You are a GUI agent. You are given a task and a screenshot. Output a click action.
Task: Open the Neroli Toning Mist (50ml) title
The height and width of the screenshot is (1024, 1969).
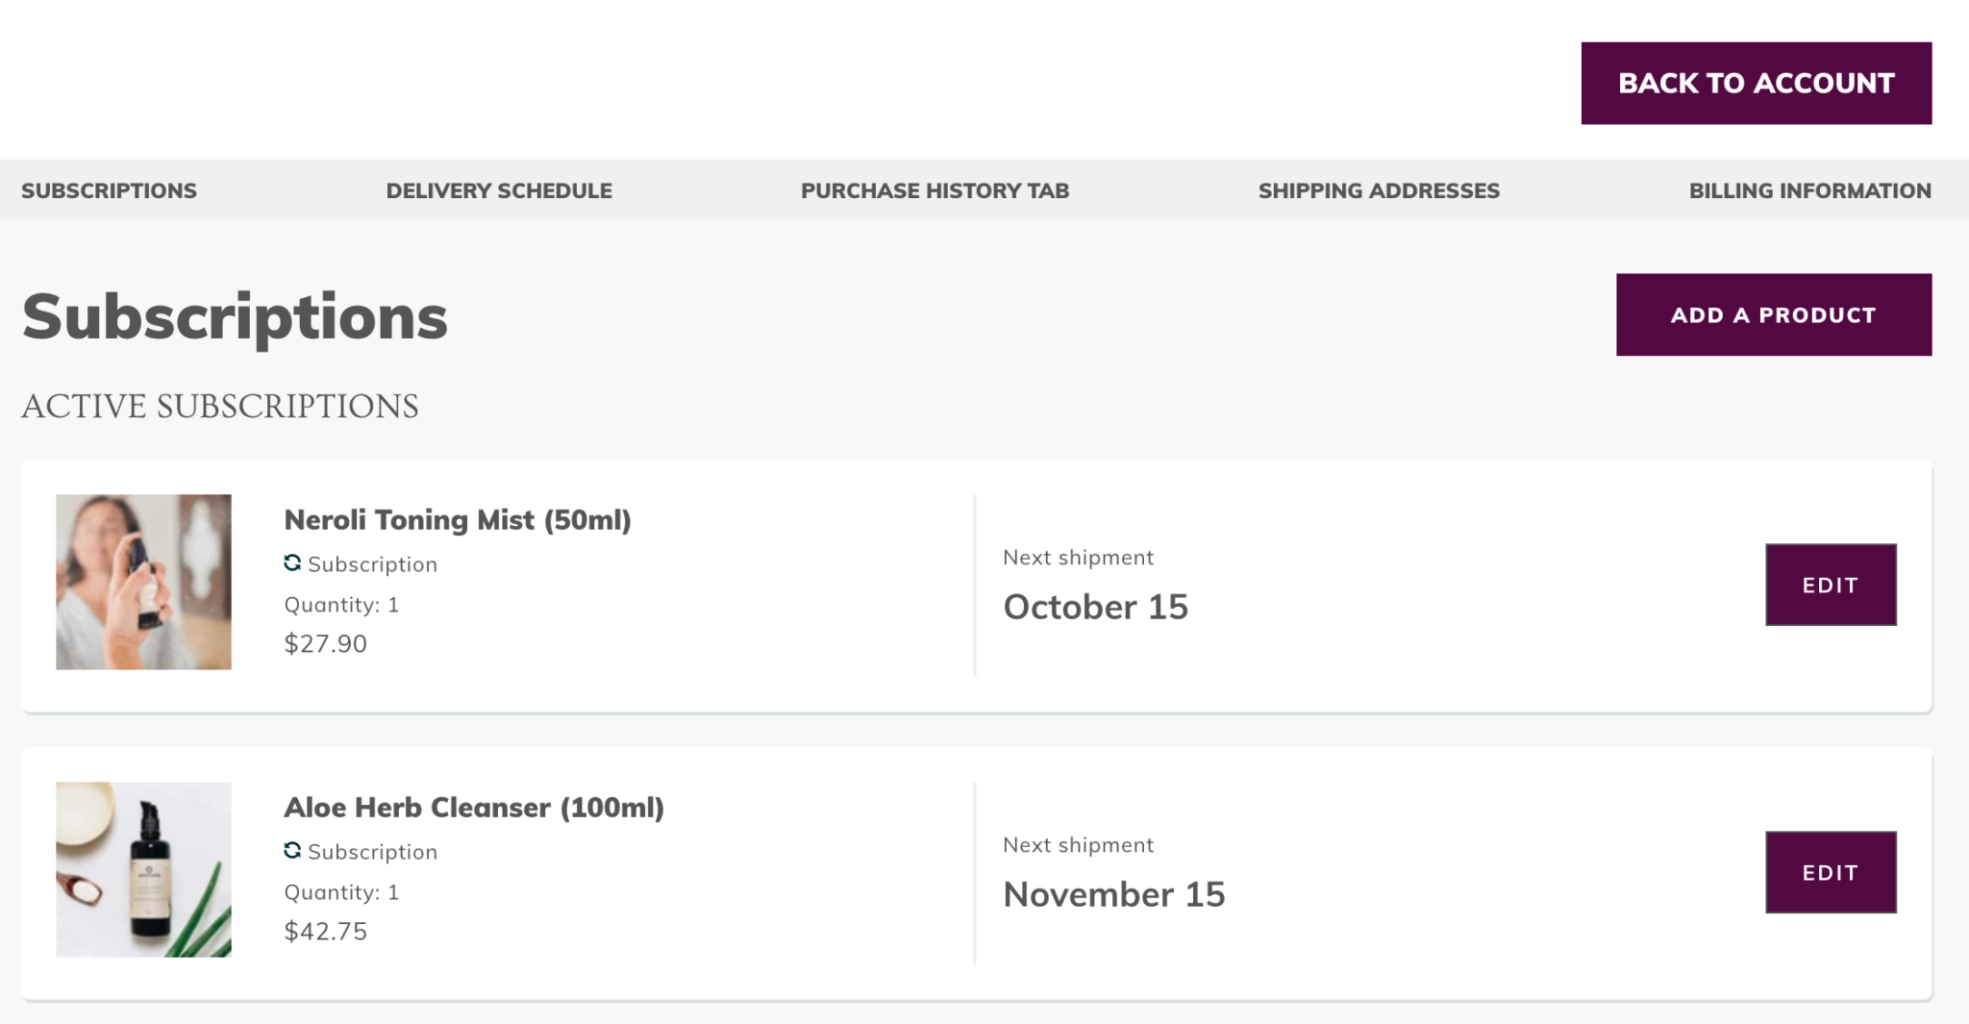457,520
